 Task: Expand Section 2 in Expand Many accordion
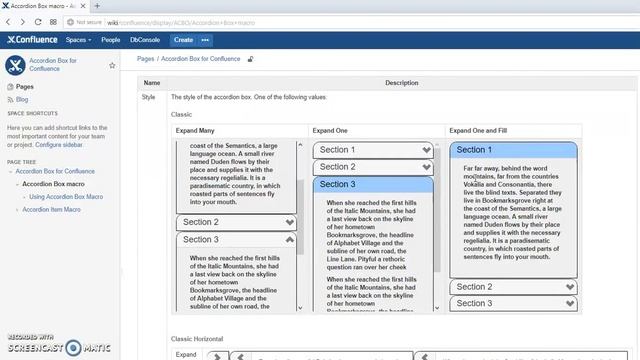[x=236, y=222]
